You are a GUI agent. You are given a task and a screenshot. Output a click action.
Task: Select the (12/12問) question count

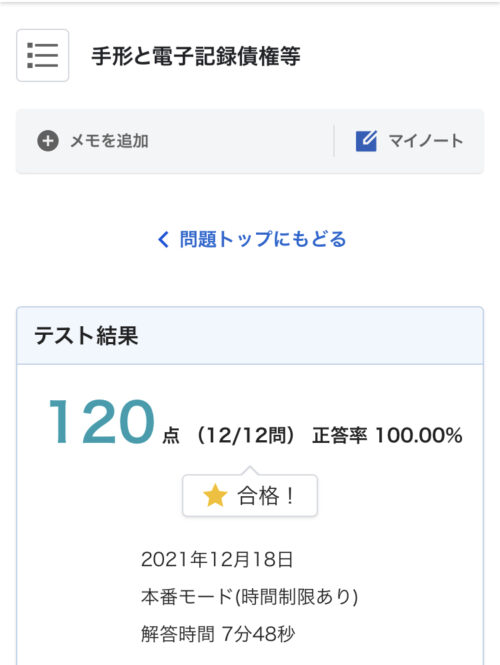pyautogui.click(x=246, y=436)
